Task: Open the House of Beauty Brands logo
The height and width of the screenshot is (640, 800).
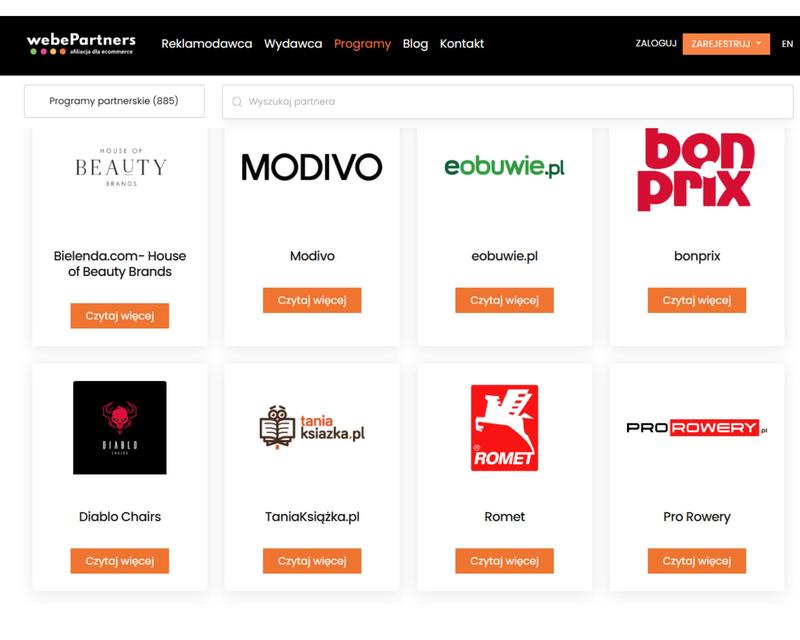Action: tap(121, 167)
